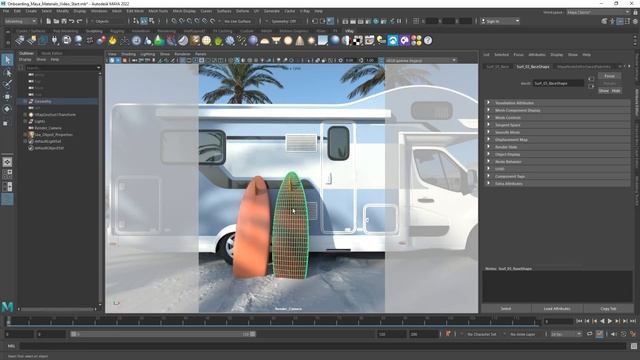Screen dimensions: 640x360
Task: Click the blue spiky sphere shelf icon
Action: coord(230,40)
